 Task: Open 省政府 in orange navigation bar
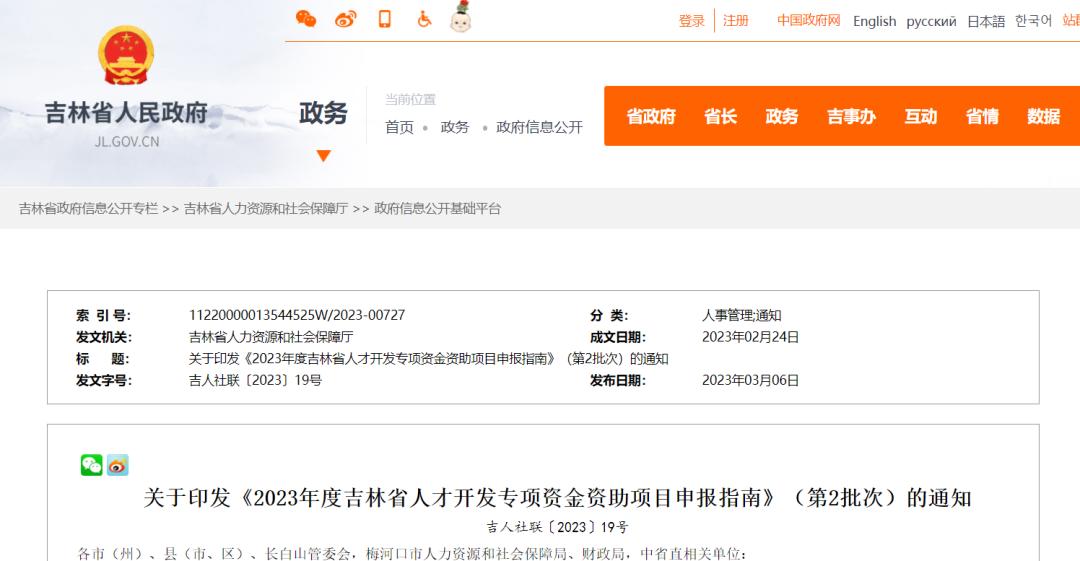651,116
